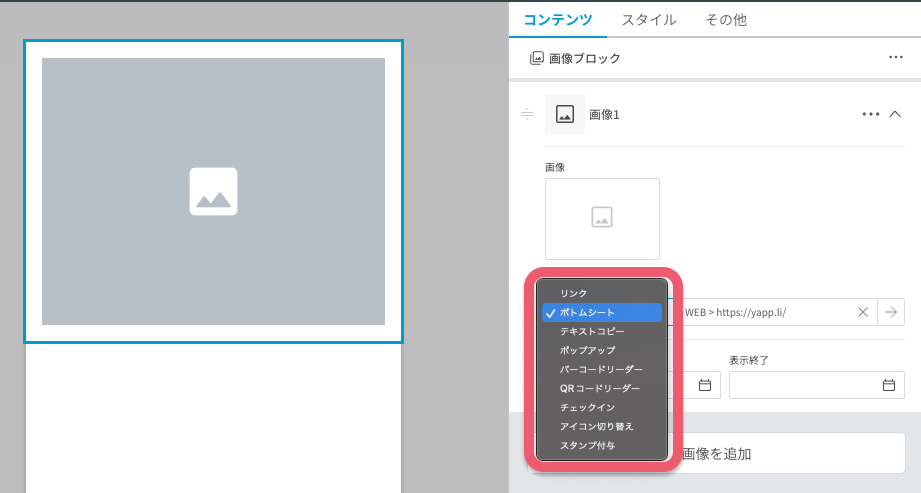Select リンク from the dropdown list

(x=602, y=293)
